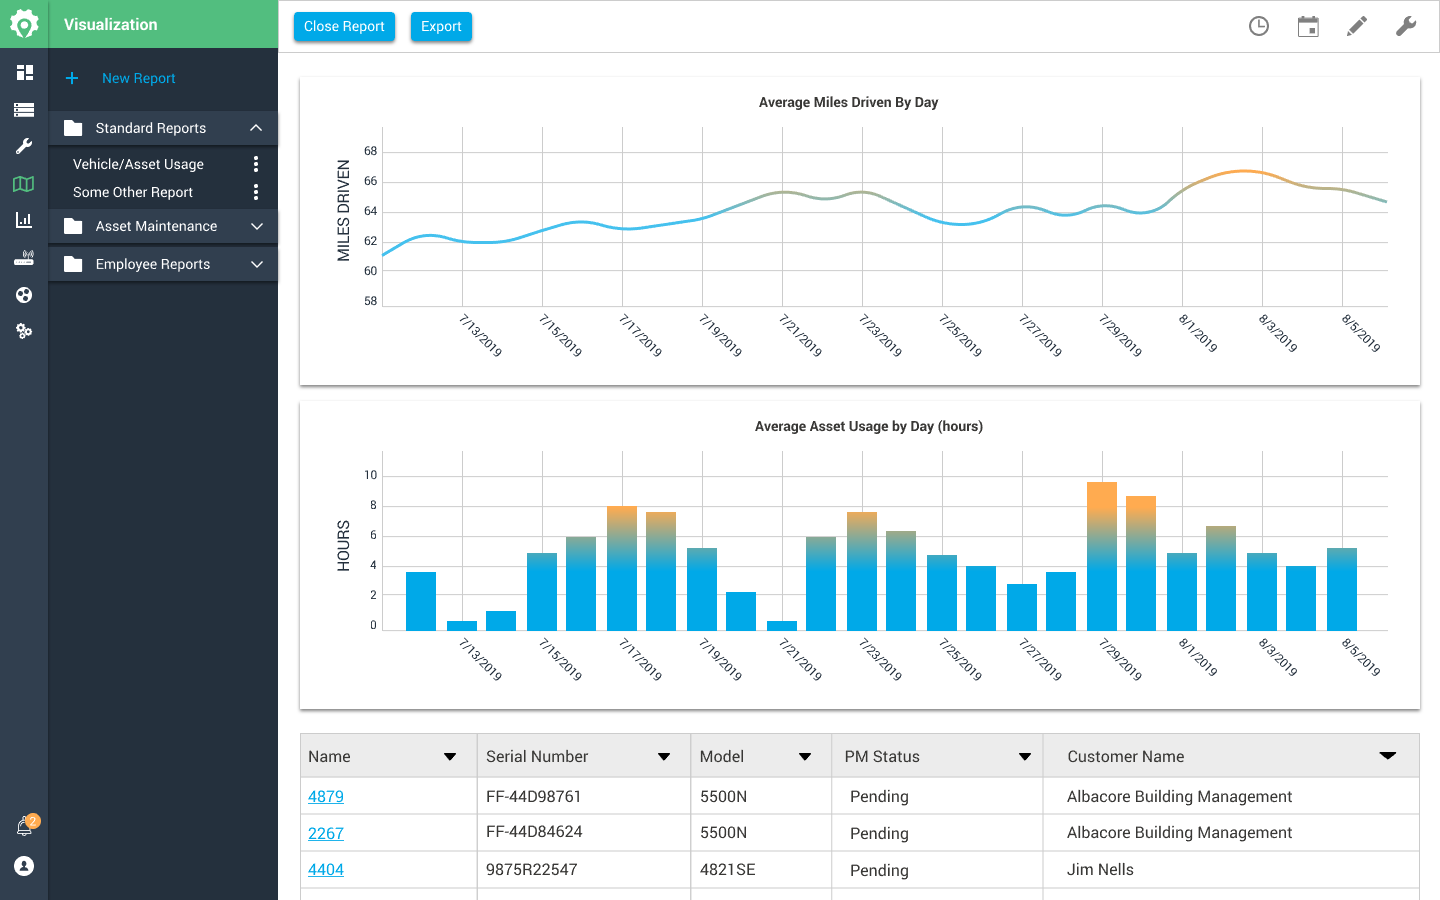Click Albacore Building Management in row 4879
This screenshot has height=900, width=1440.
click(1179, 797)
